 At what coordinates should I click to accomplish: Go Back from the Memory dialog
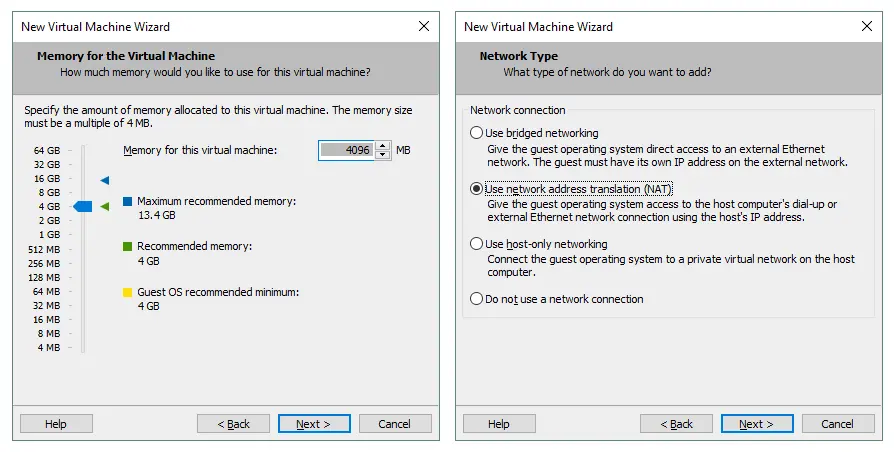(233, 424)
